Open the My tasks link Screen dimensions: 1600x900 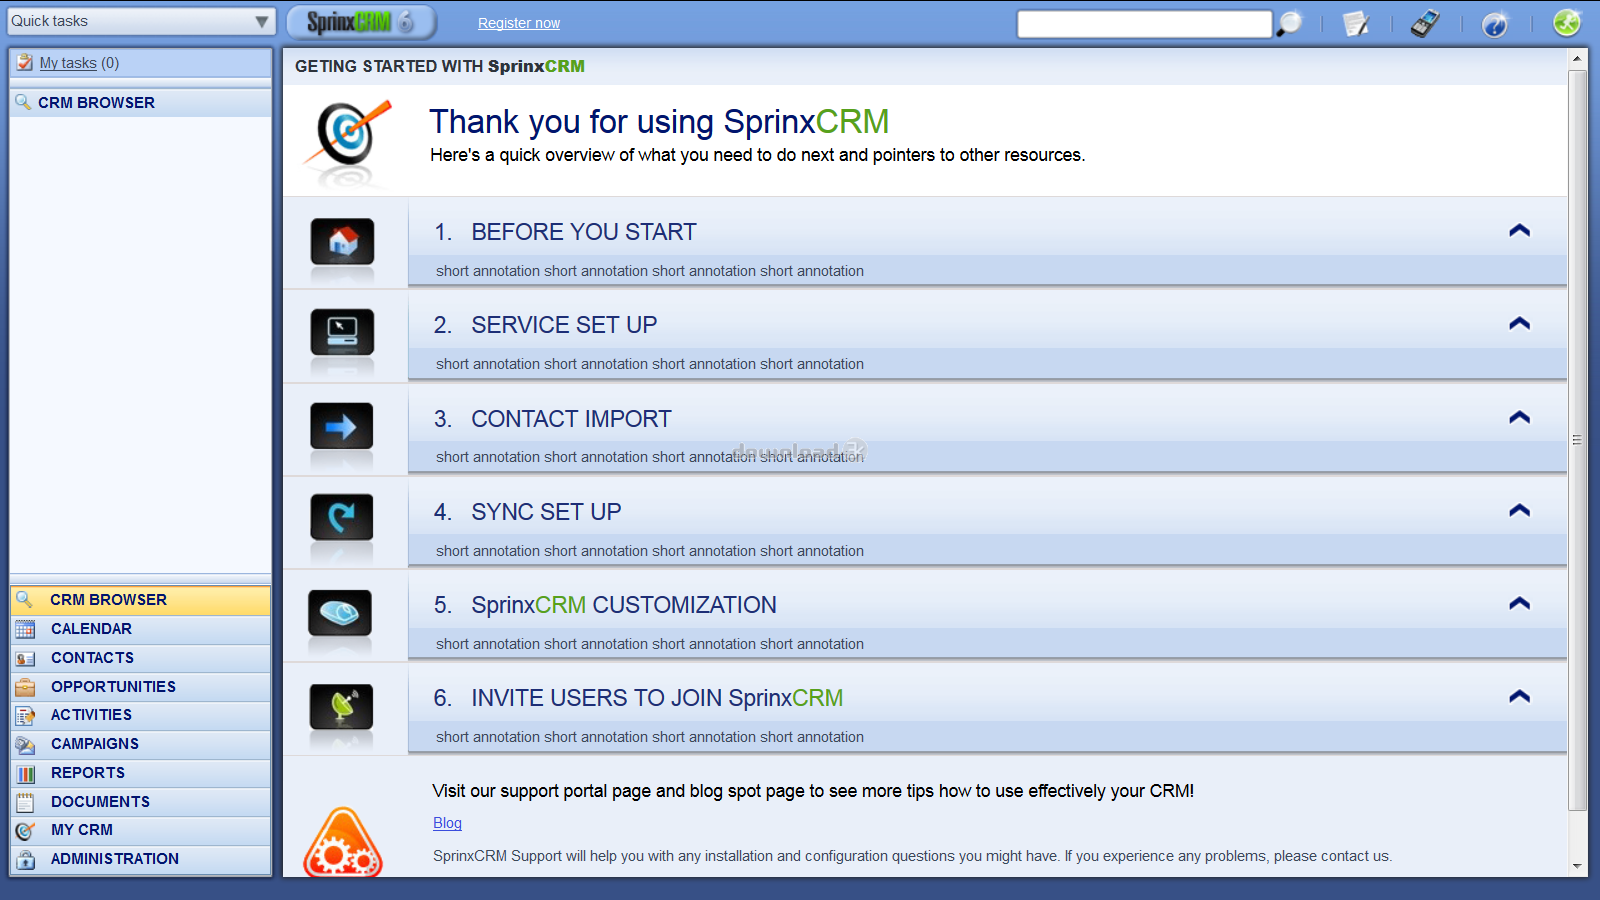point(68,63)
